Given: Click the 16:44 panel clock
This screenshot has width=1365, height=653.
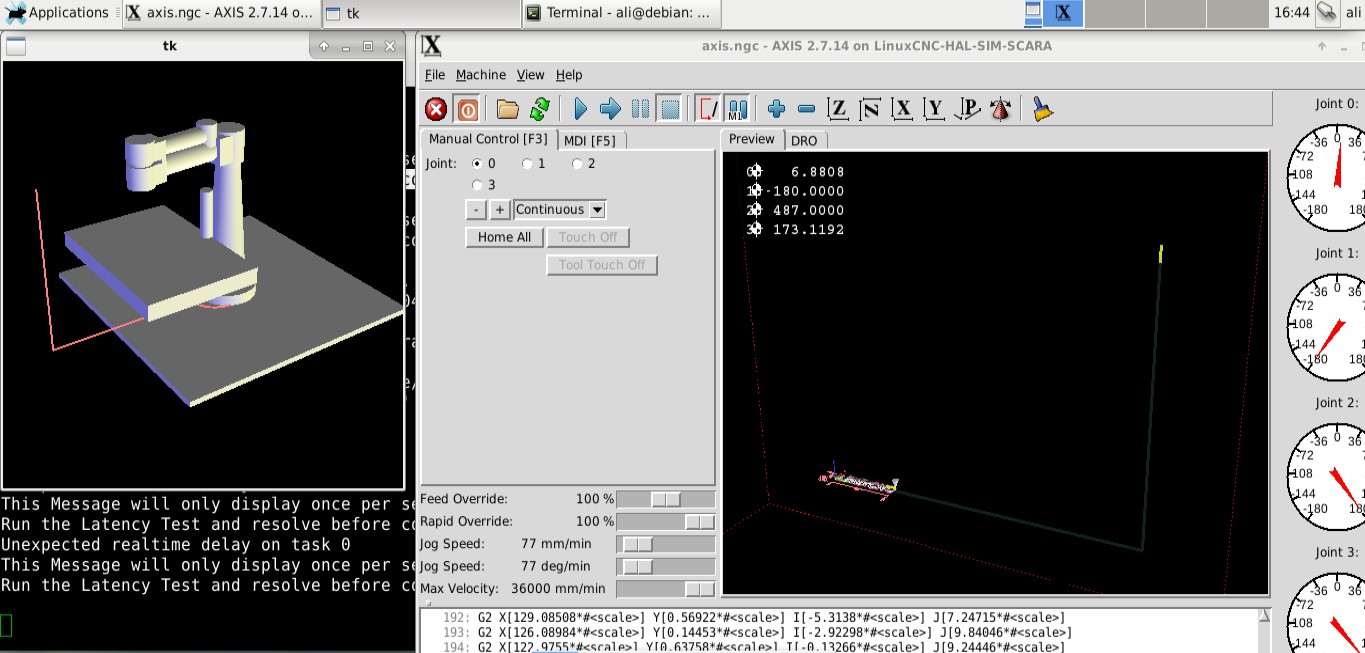Looking at the screenshot, I should (x=1292, y=13).
